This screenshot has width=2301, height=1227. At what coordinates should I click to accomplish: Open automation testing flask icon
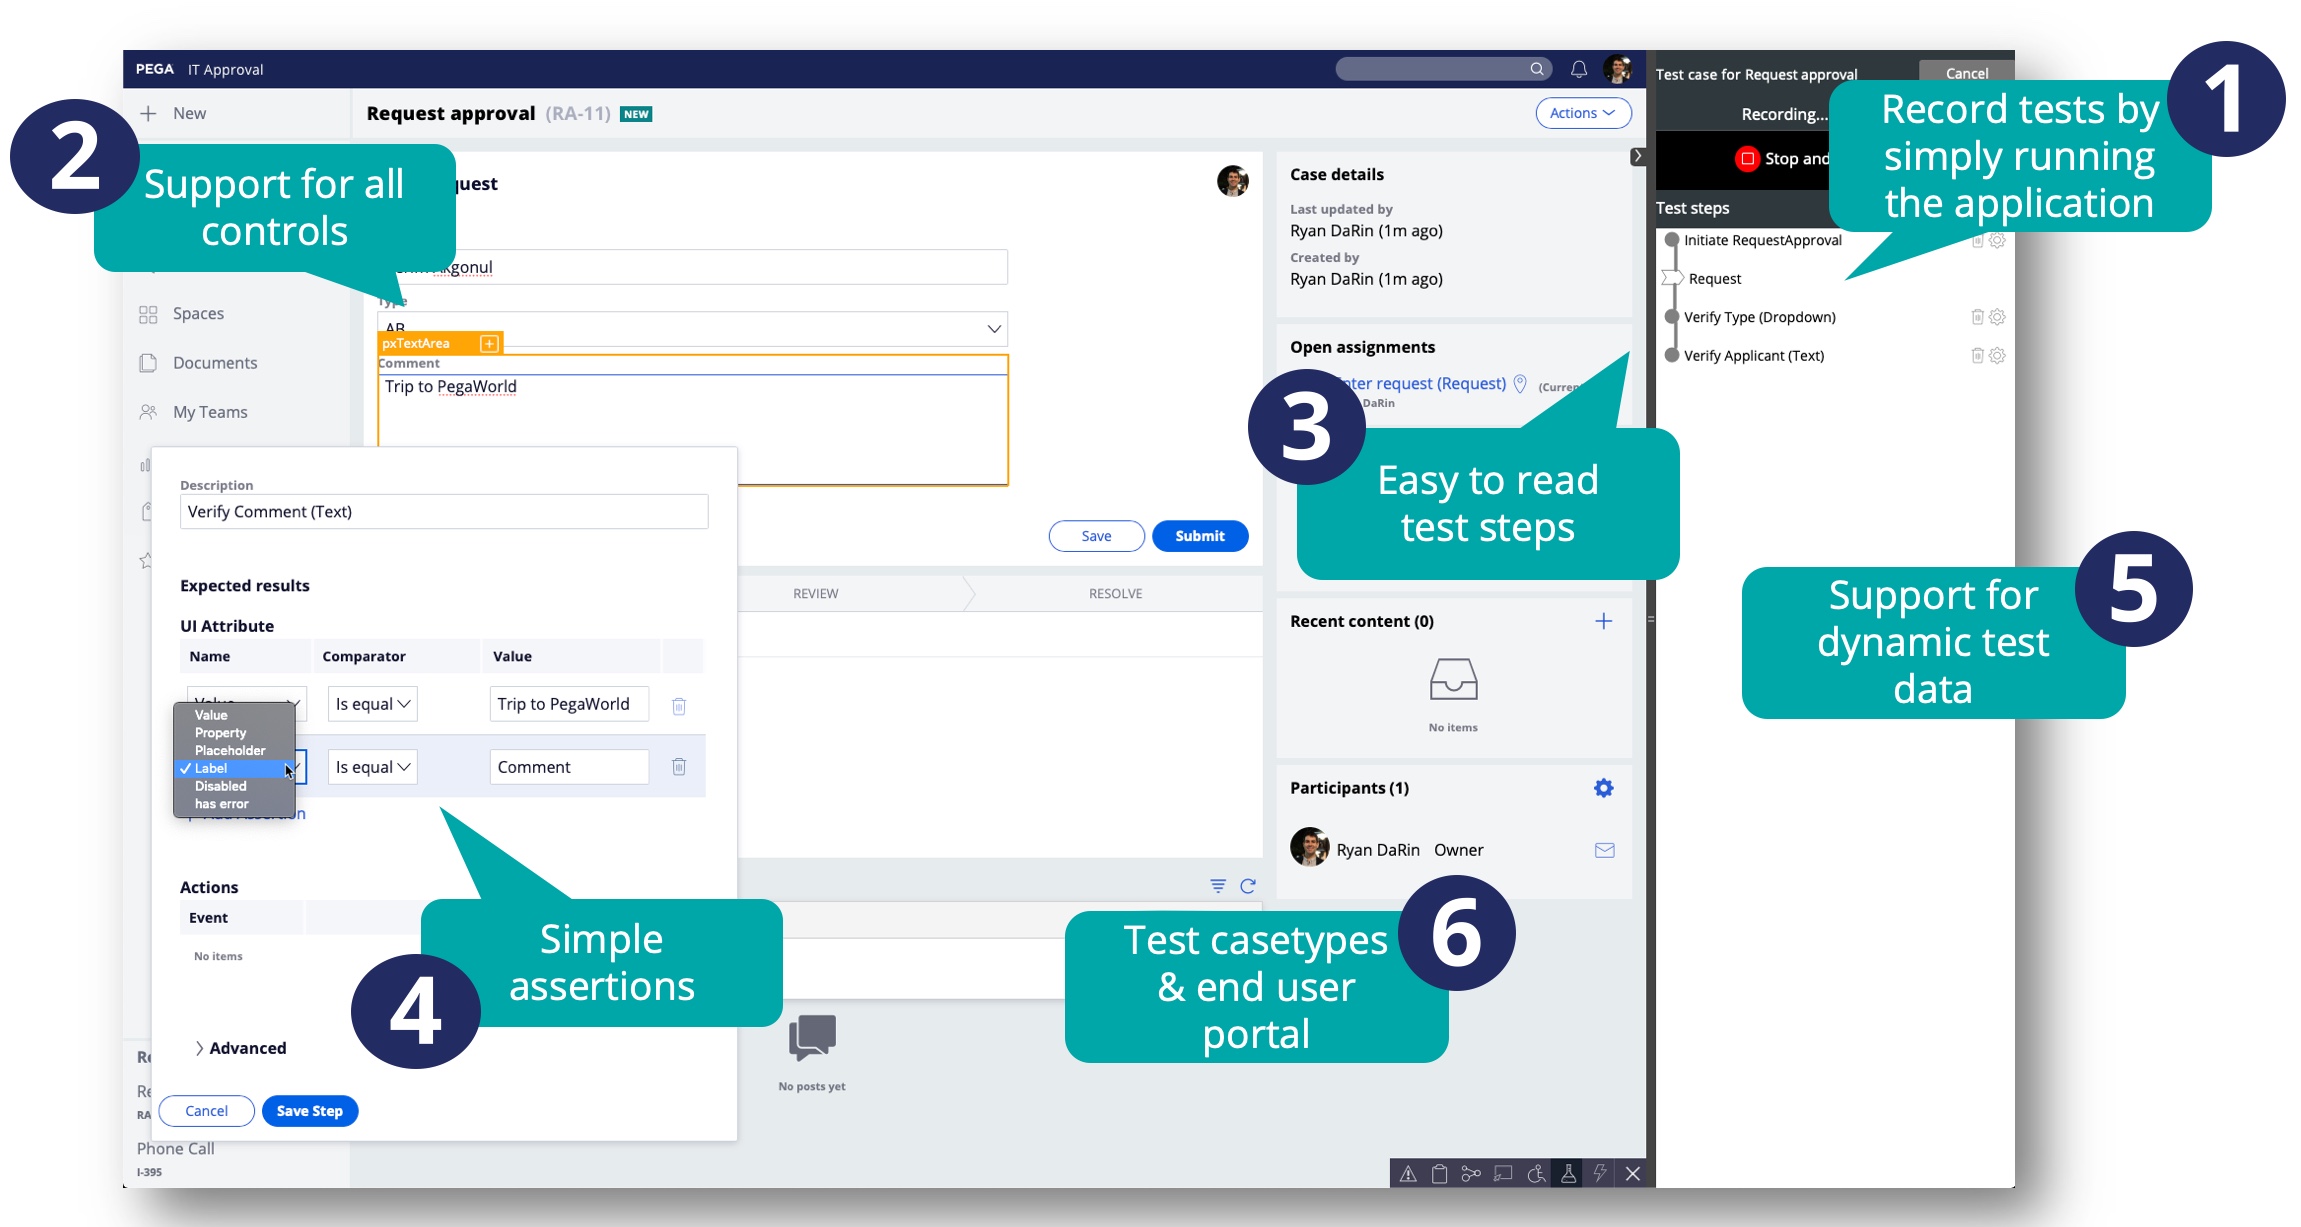1569,1174
